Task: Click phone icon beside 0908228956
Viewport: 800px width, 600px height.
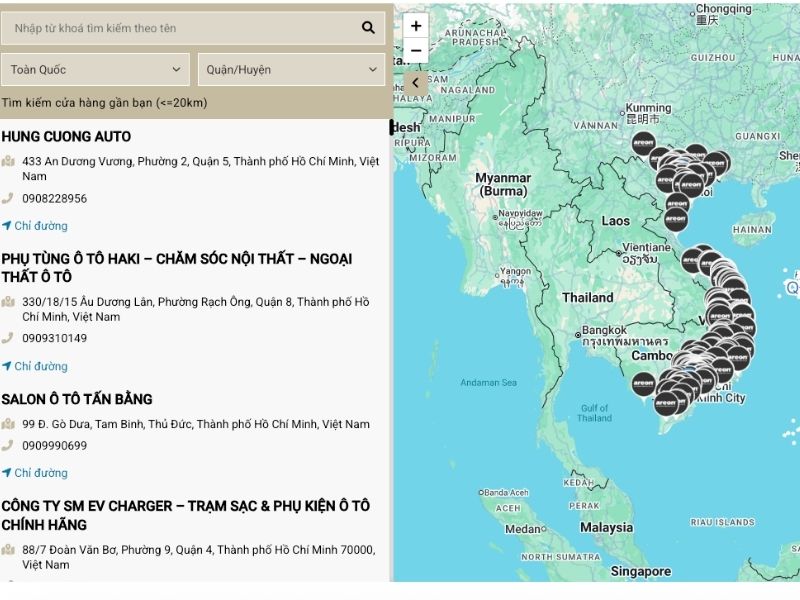Action: tap(8, 198)
